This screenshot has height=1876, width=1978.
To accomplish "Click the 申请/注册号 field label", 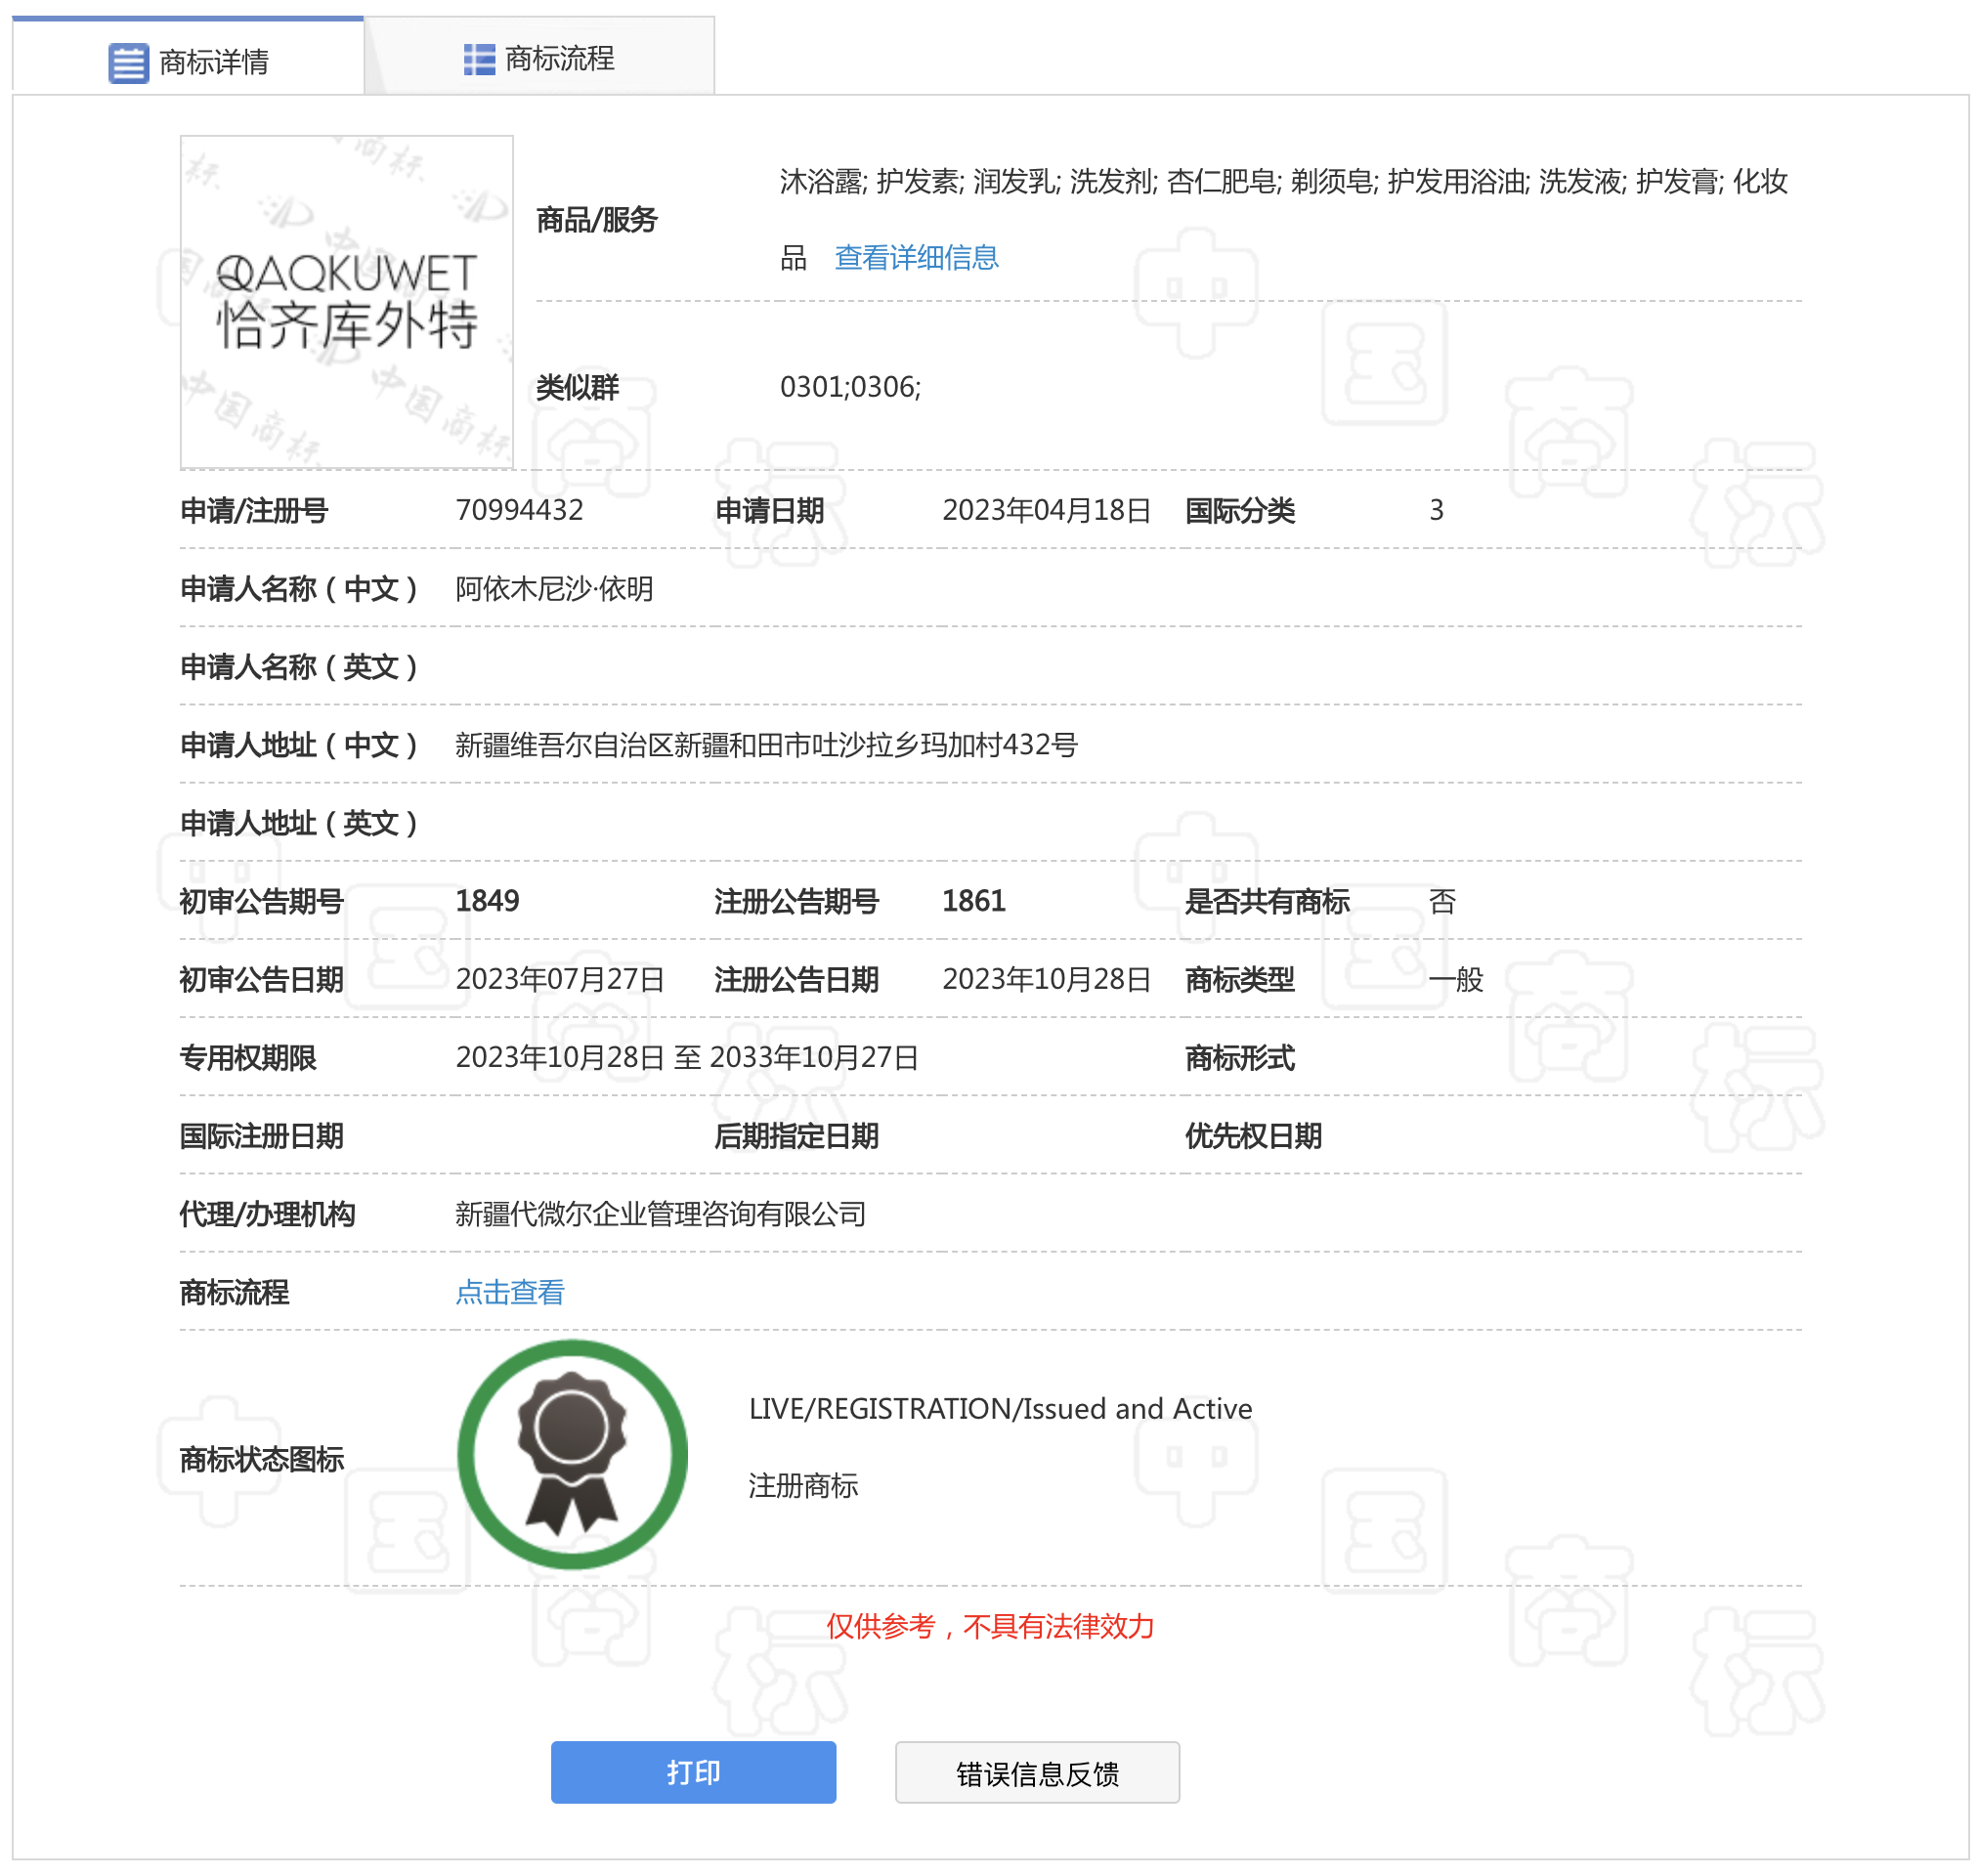I will tap(254, 511).
